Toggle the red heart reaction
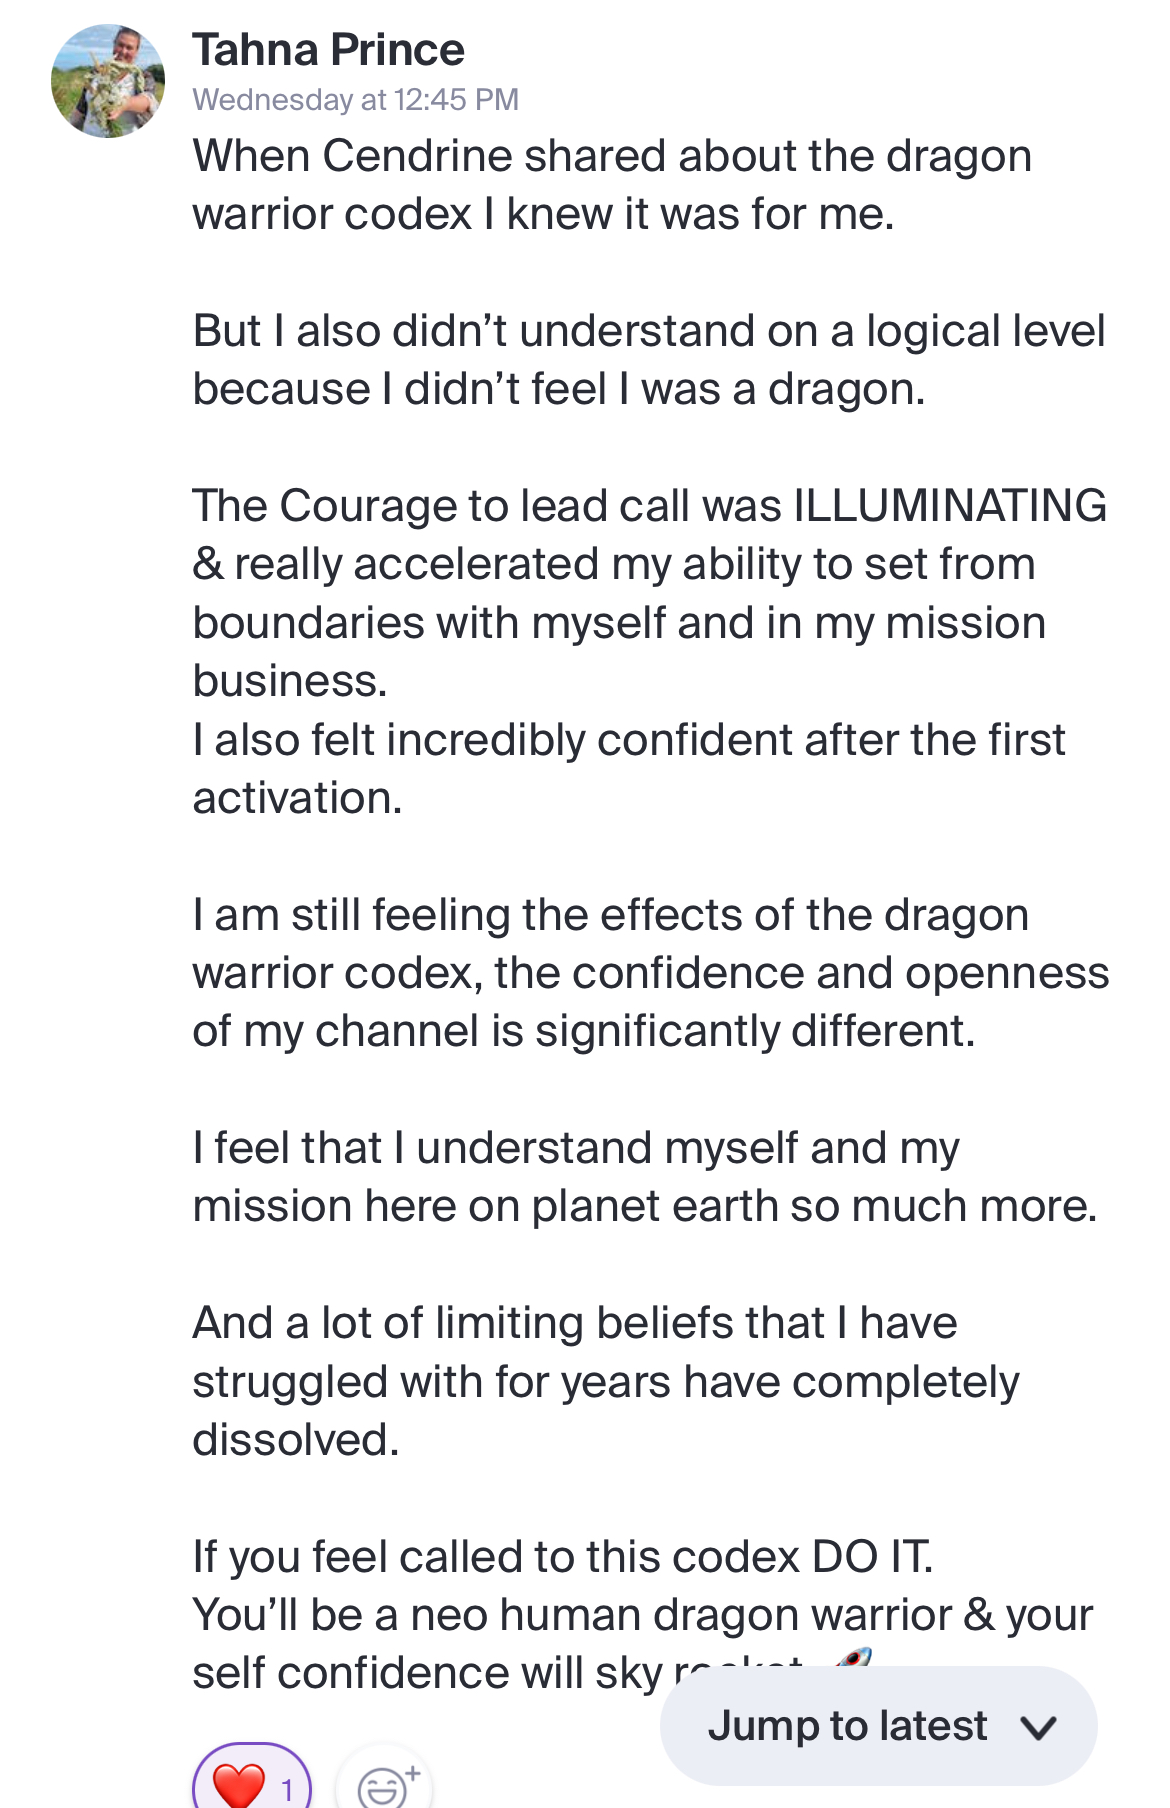The image size is (1170, 1808). 239,1782
